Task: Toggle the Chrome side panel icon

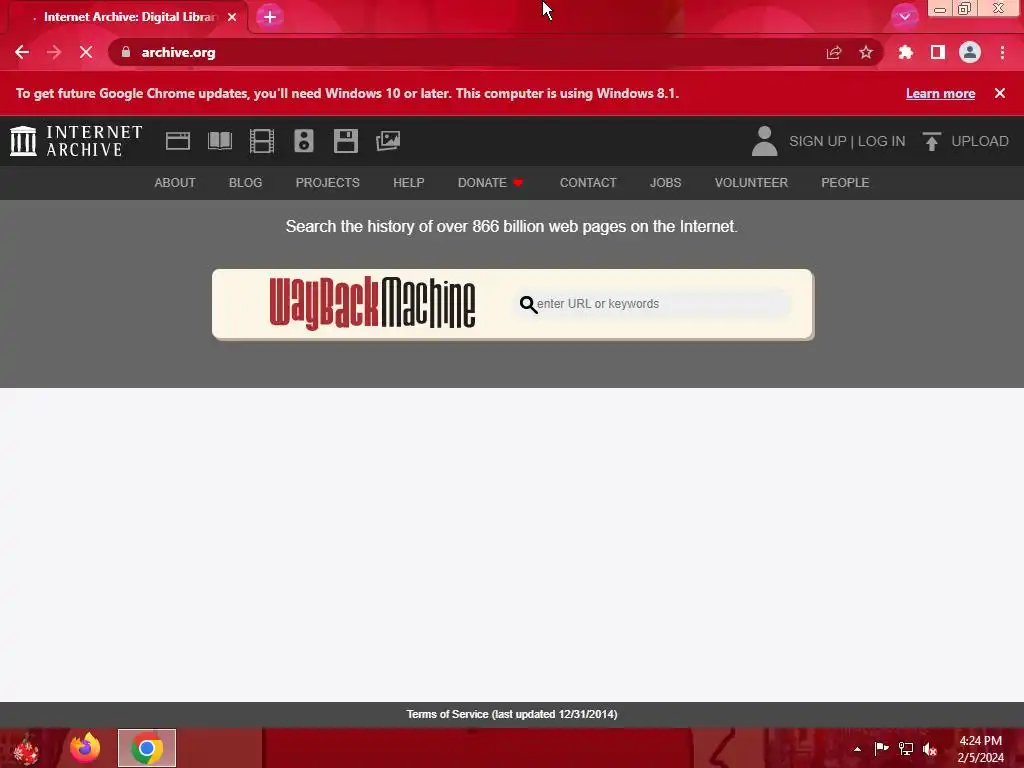Action: [938, 52]
